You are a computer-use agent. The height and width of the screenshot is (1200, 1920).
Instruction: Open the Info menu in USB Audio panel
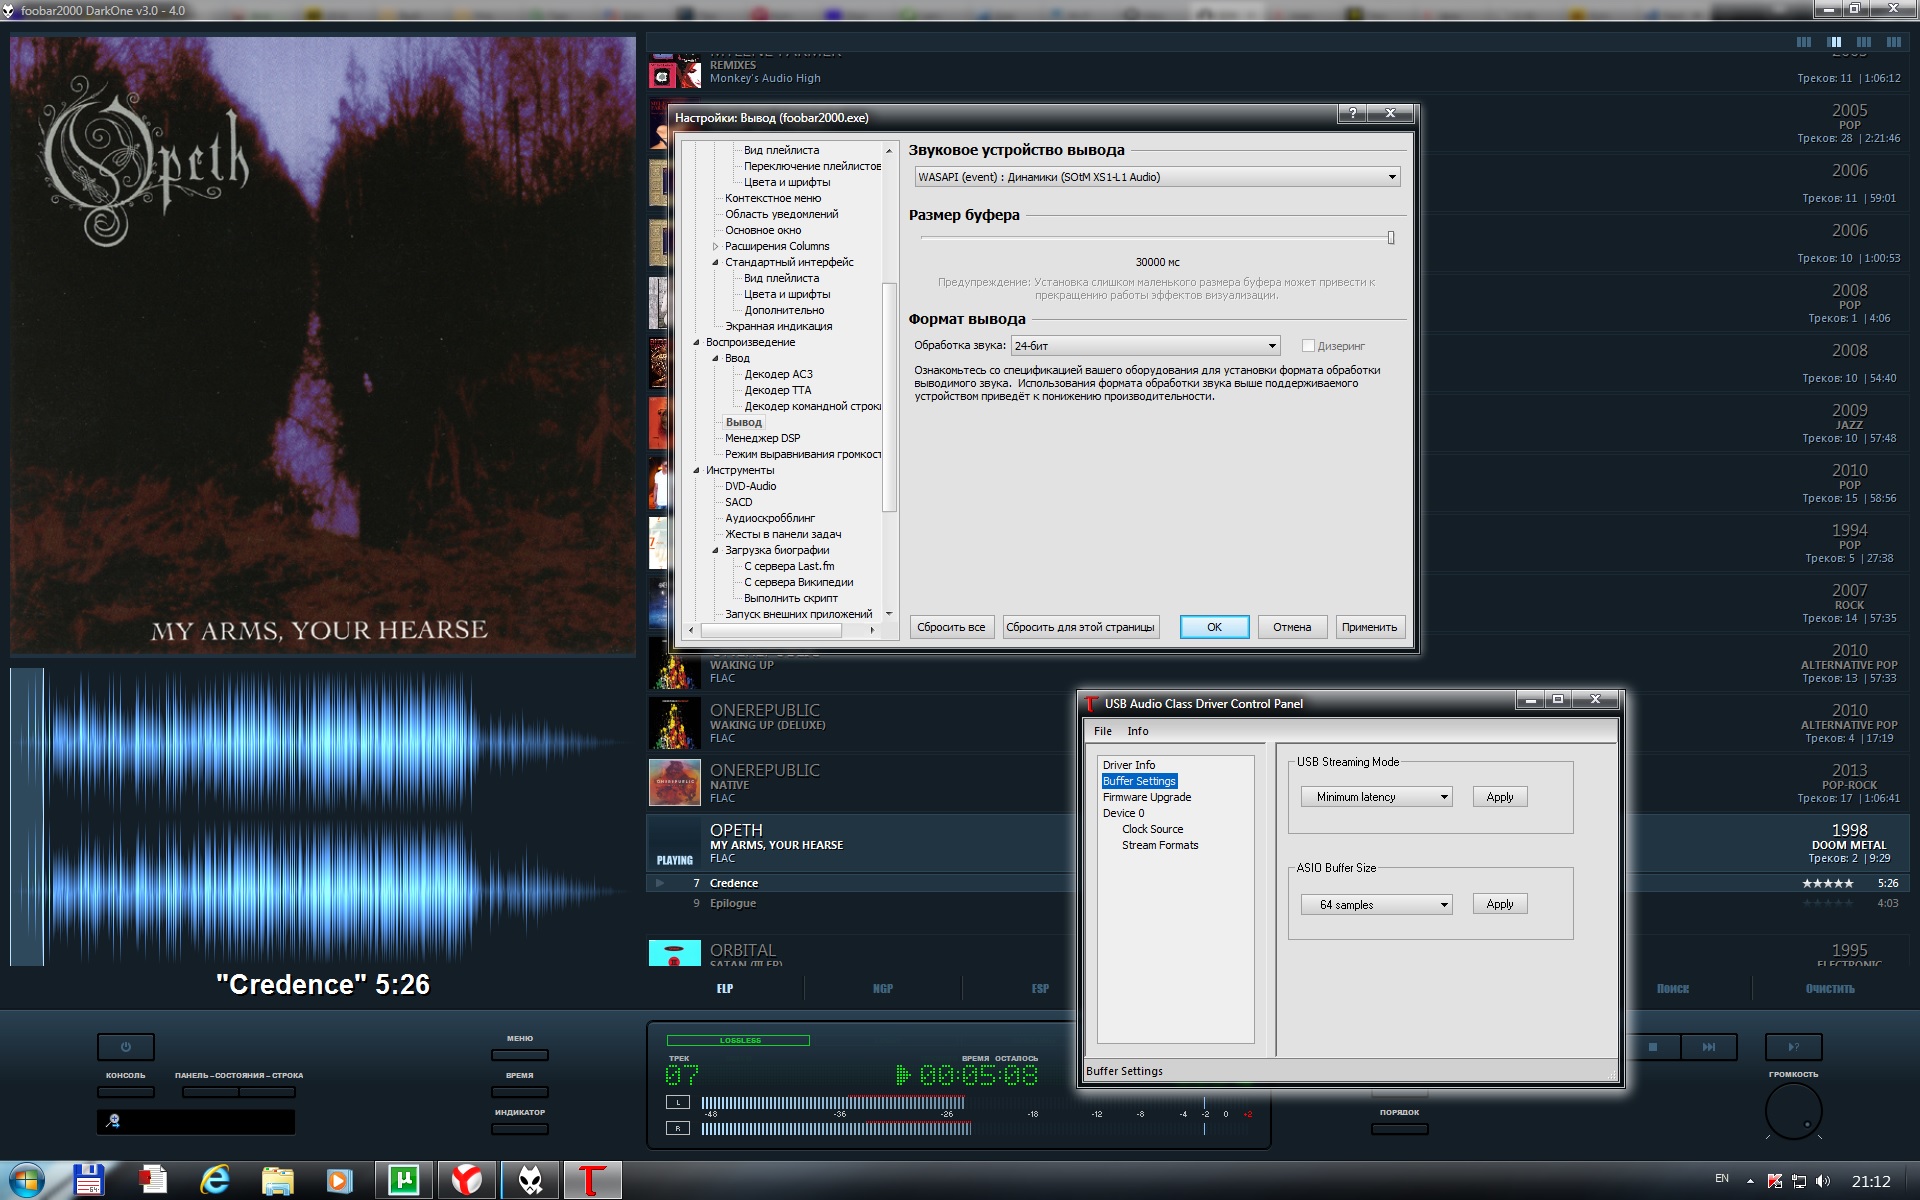(1138, 731)
